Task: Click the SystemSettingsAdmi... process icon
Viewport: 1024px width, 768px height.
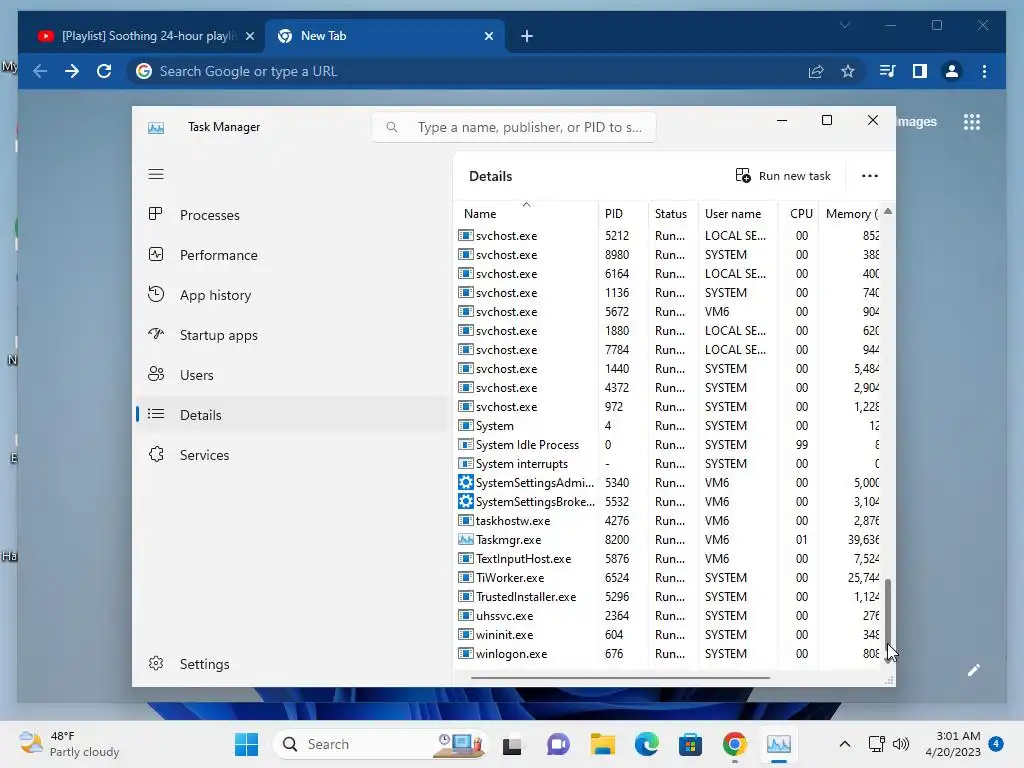Action: coord(465,483)
